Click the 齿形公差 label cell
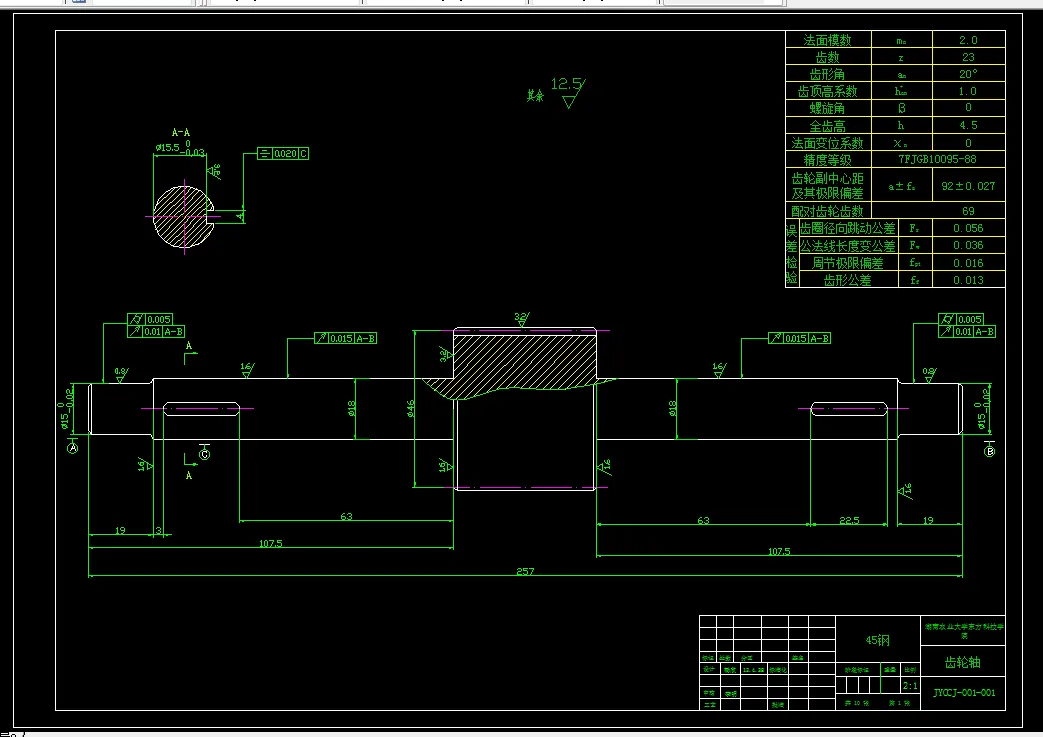The height and width of the screenshot is (737, 1043). [848, 280]
